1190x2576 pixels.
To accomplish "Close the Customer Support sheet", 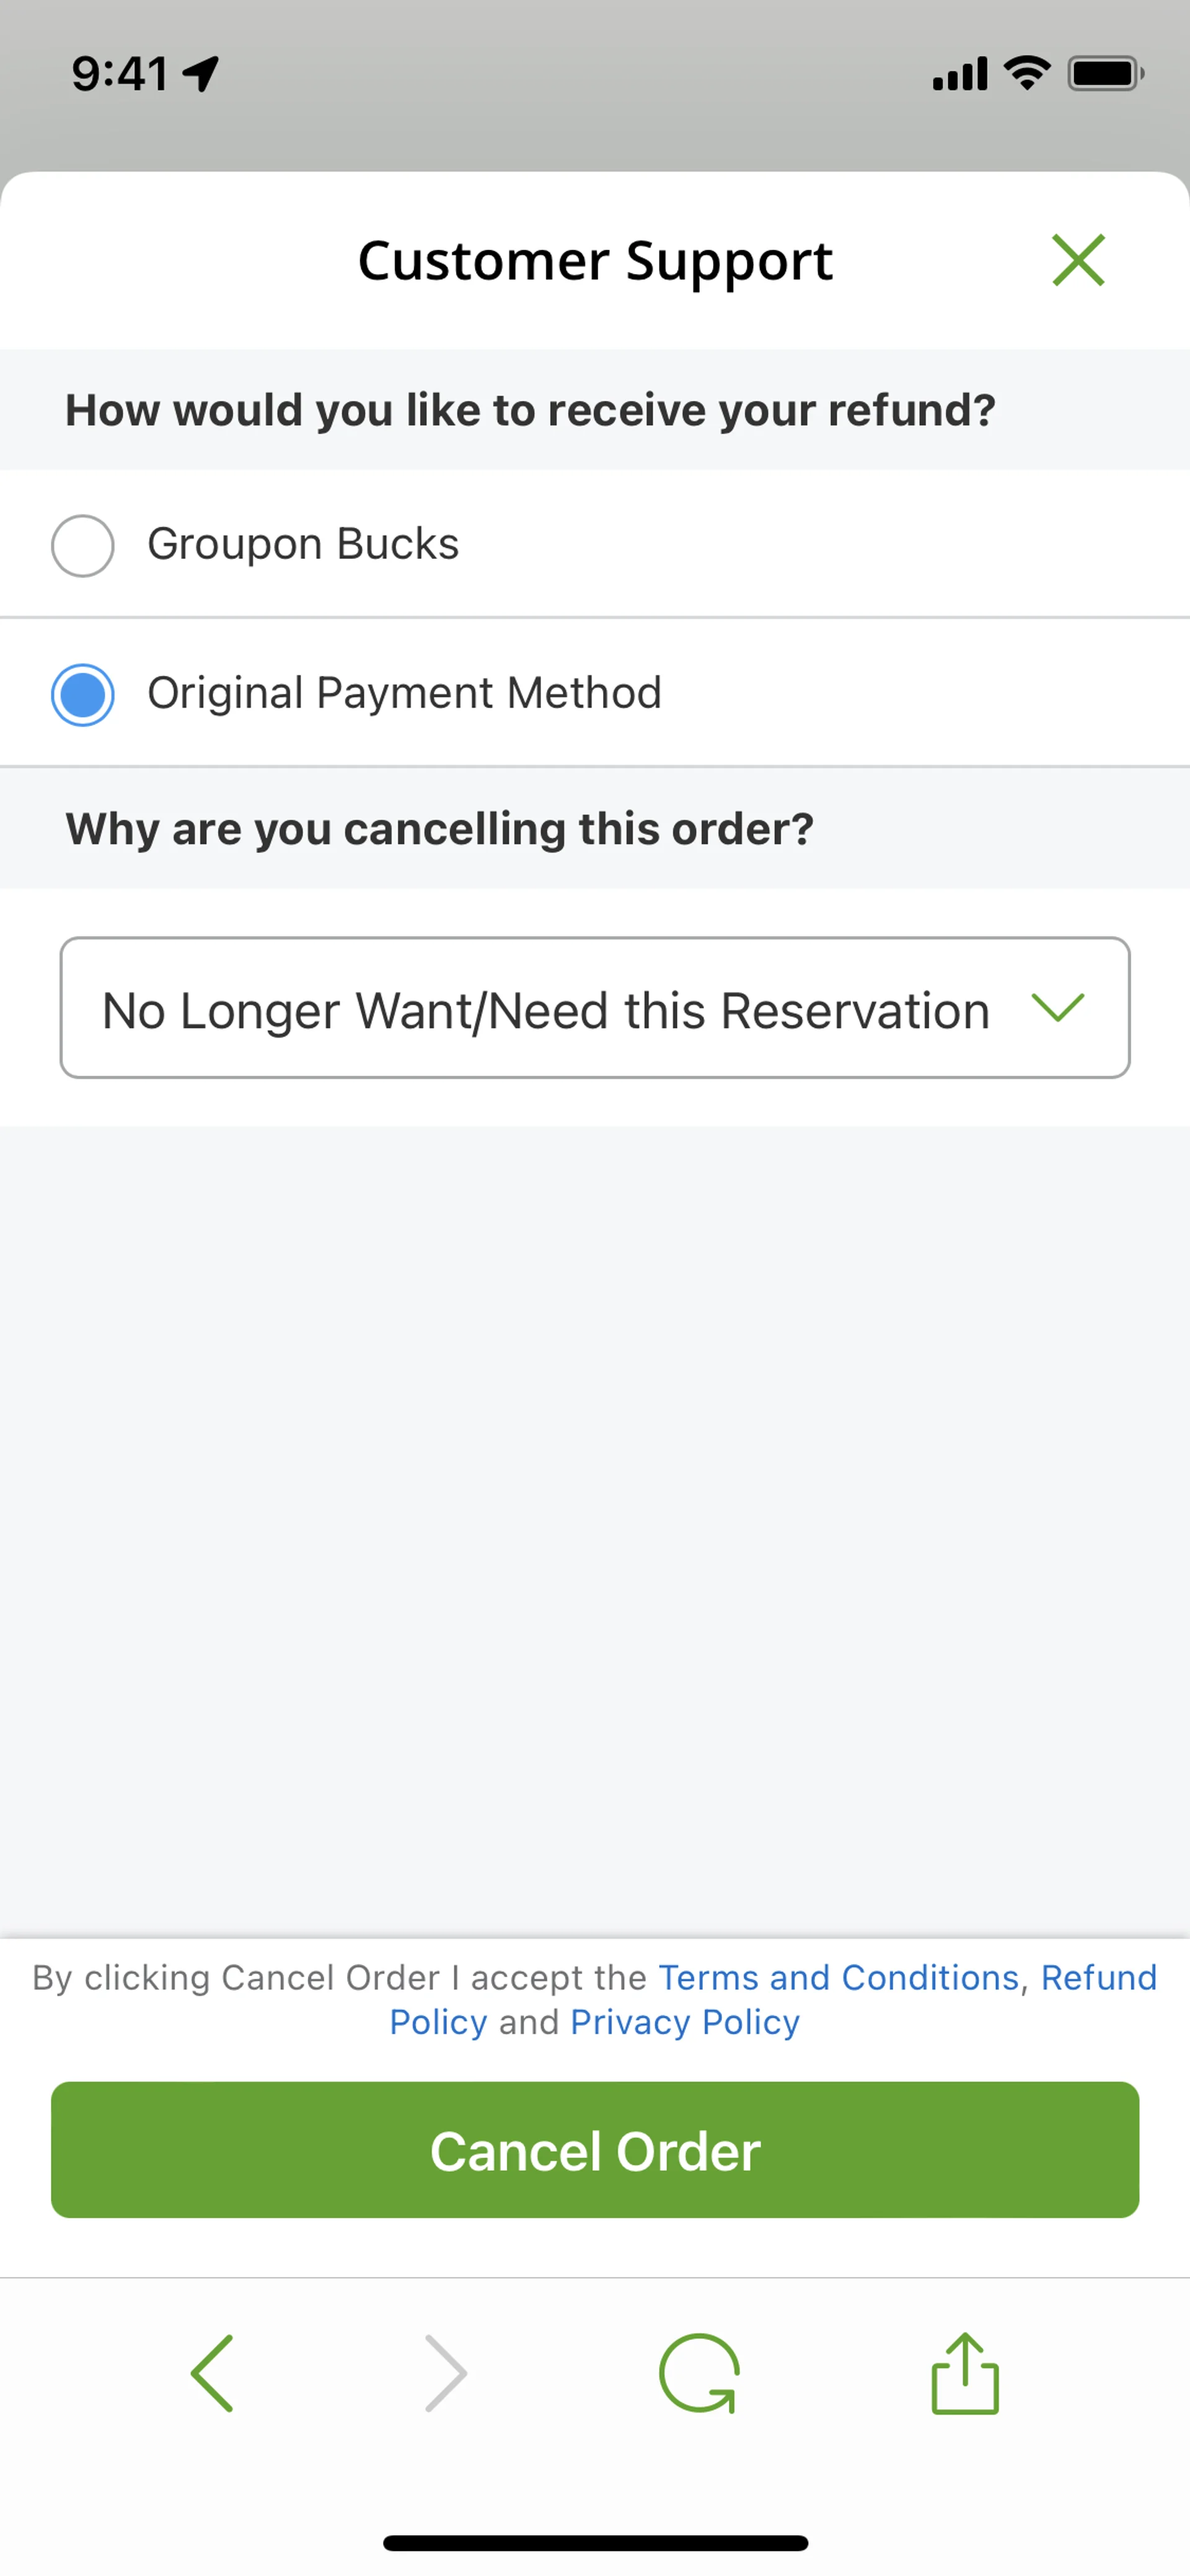I will pyautogui.click(x=1078, y=260).
